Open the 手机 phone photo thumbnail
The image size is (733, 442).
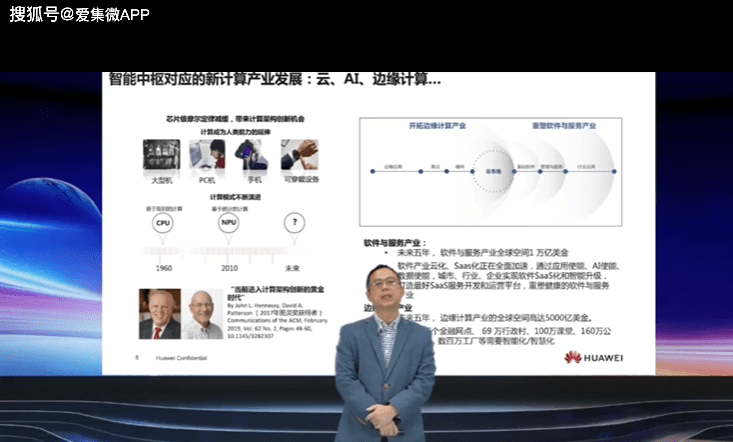[x=253, y=155]
